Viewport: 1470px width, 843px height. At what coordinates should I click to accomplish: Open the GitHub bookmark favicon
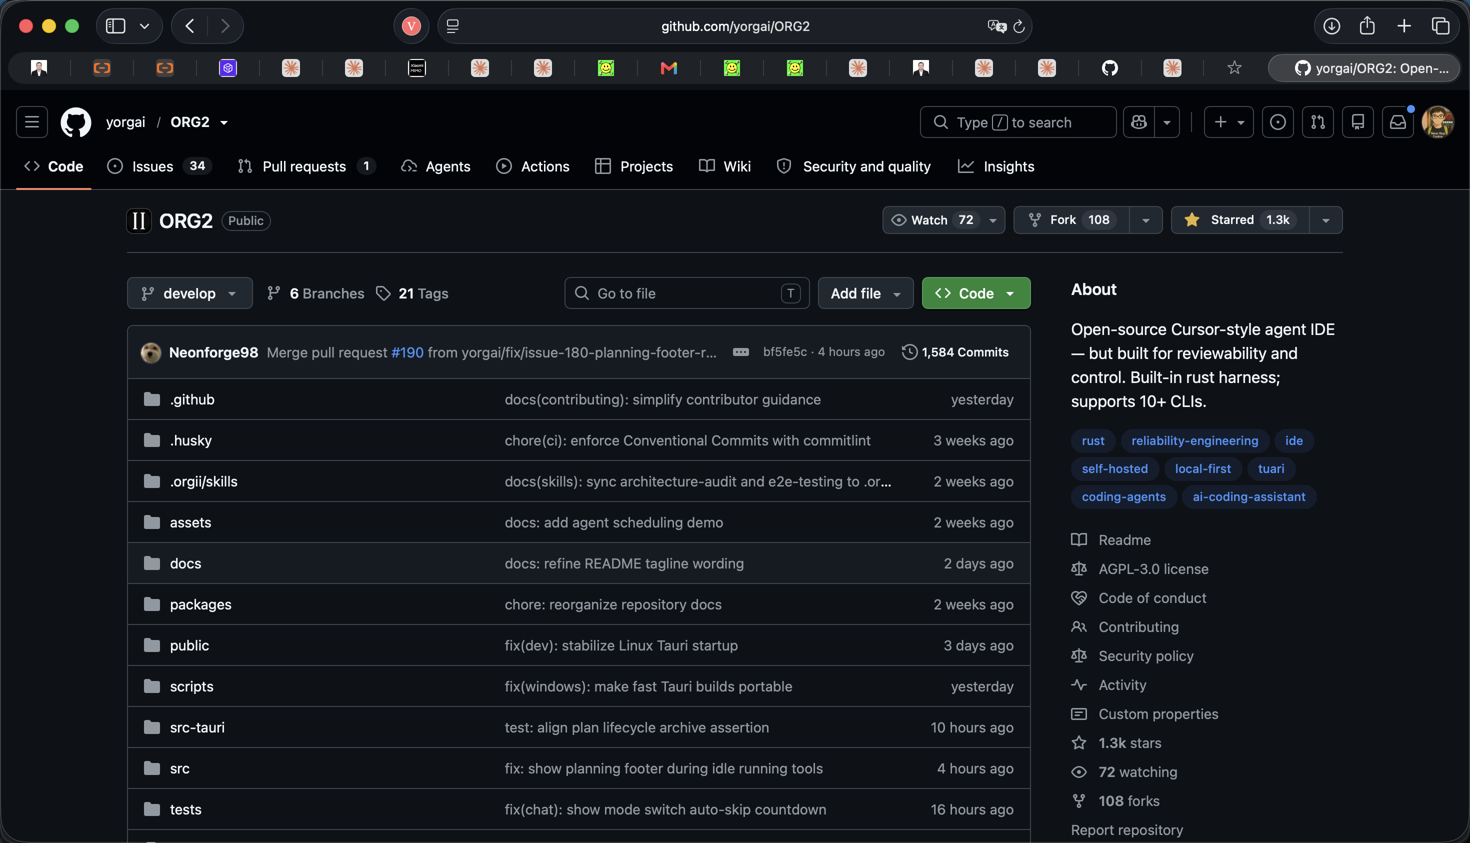(x=1110, y=68)
